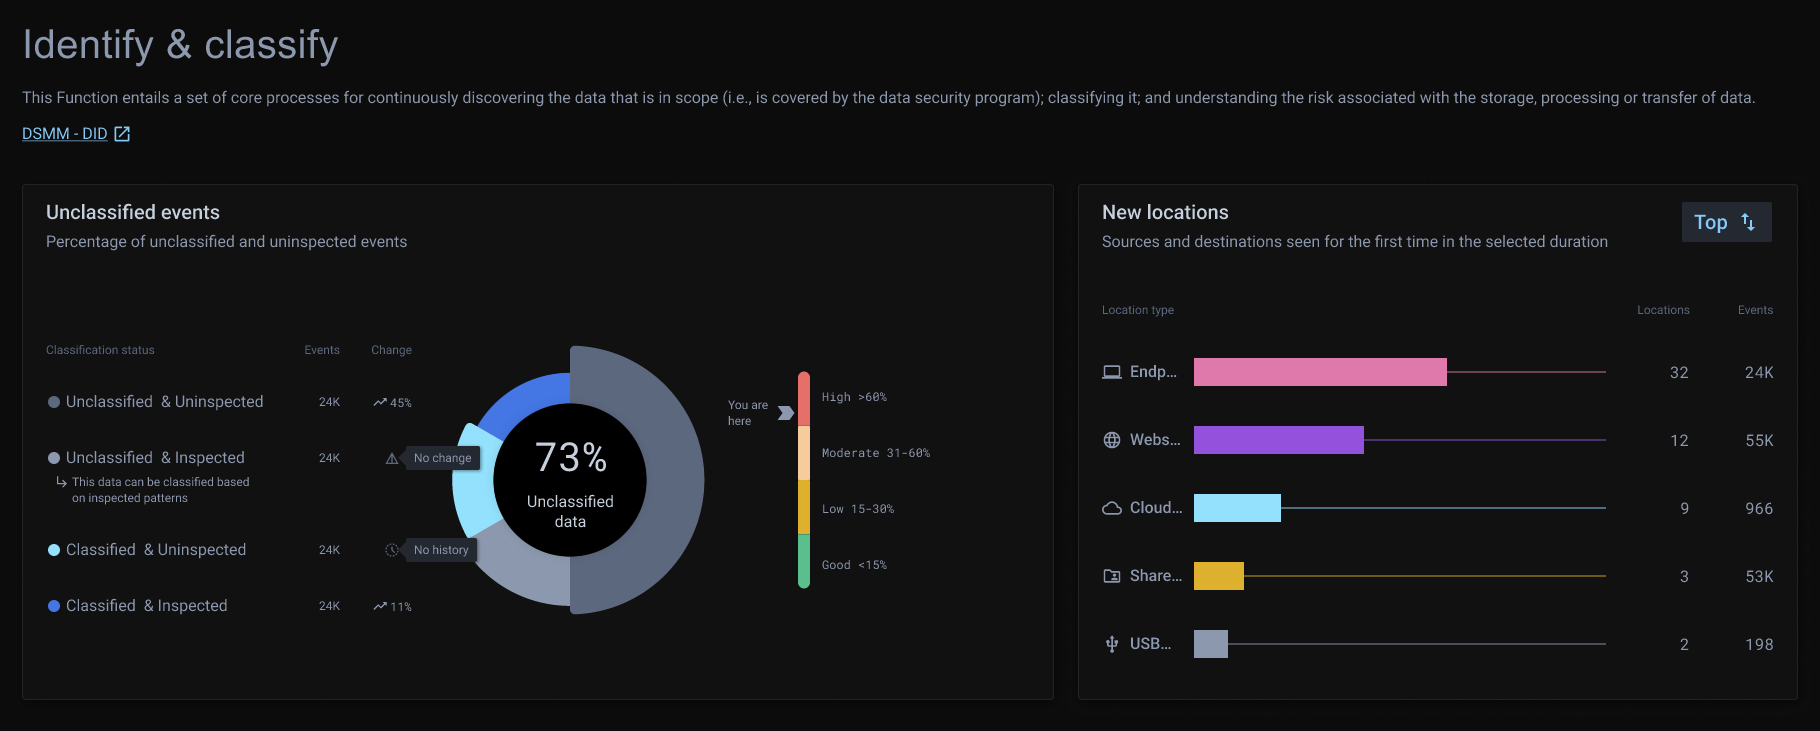This screenshot has width=1820, height=731.
Task: Click the Cloud location icon
Action: [1111, 508]
